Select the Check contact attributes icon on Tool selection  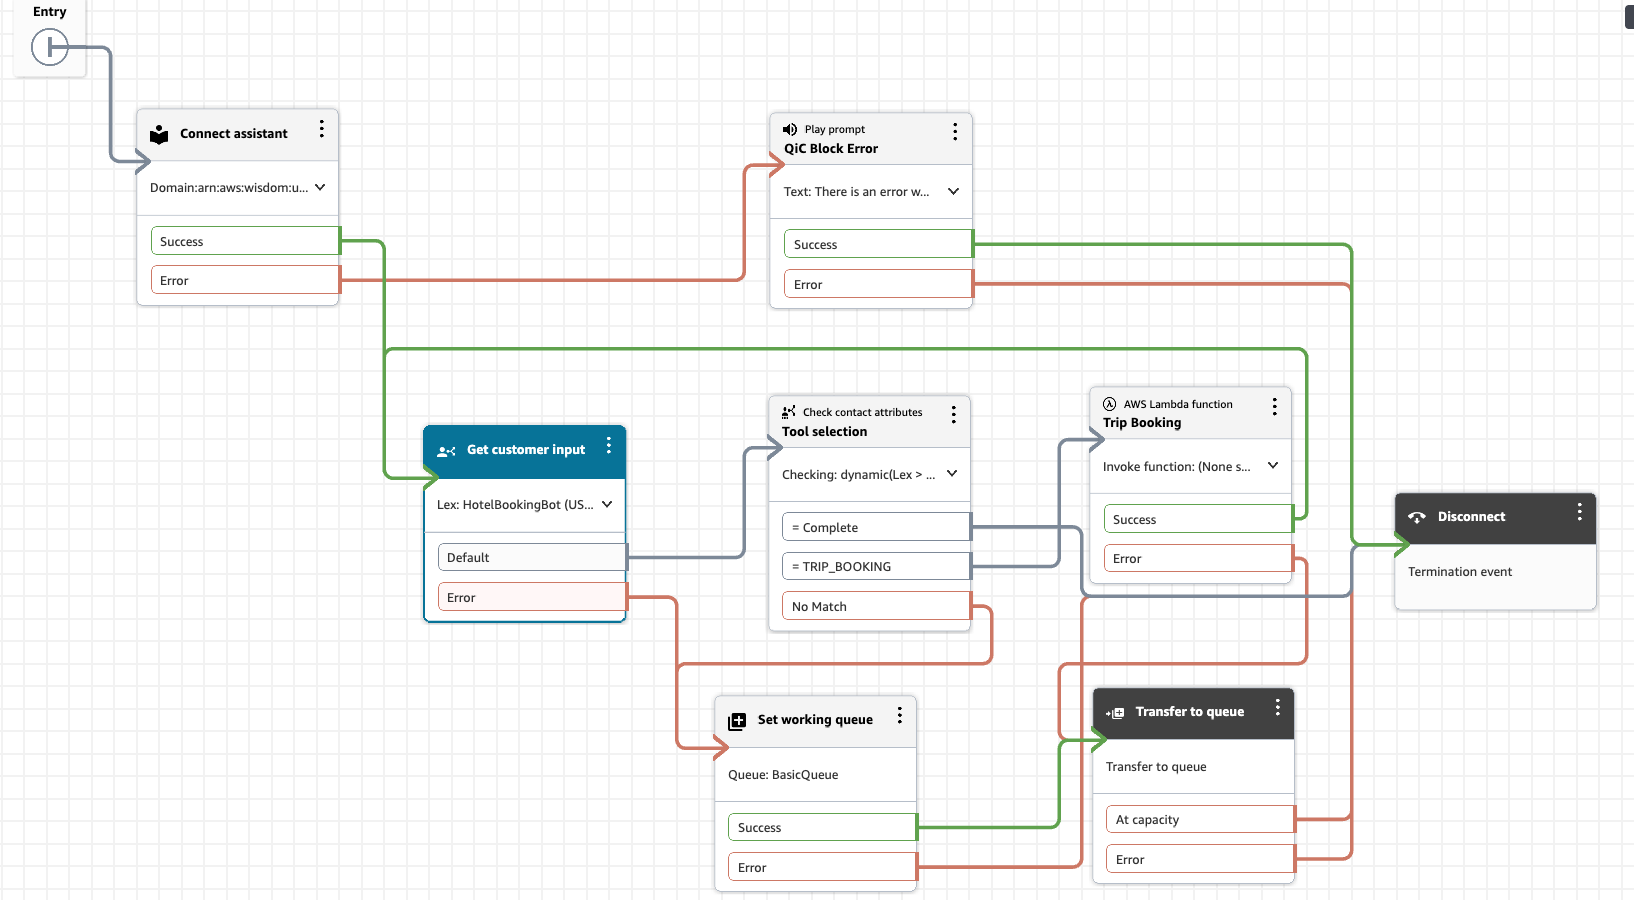click(789, 411)
